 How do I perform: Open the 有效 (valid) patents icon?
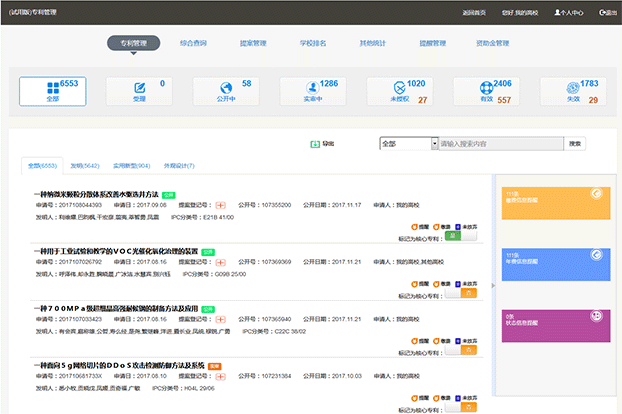pos(485,88)
